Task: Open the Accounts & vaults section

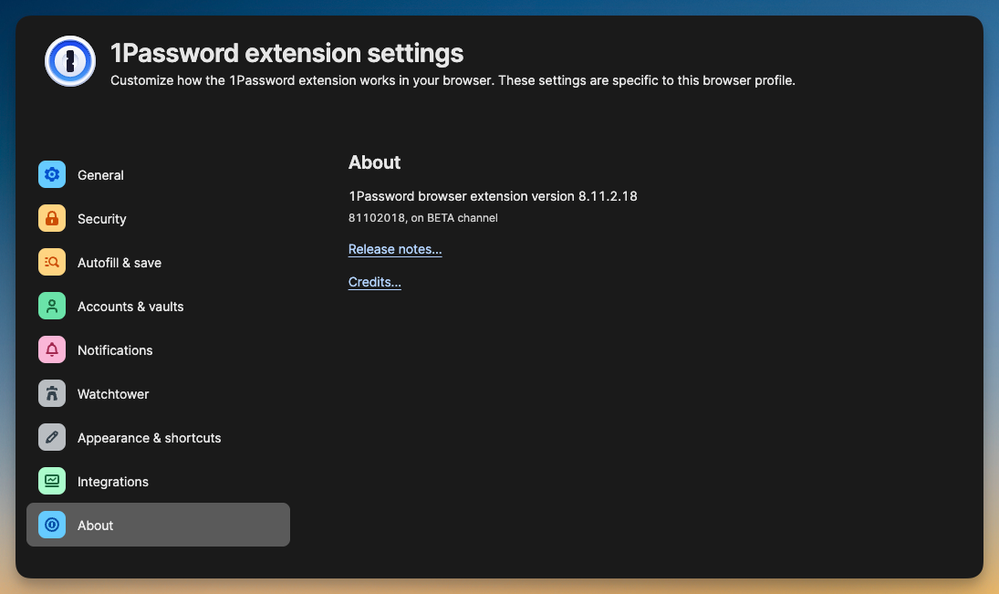Action: click(x=131, y=307)
